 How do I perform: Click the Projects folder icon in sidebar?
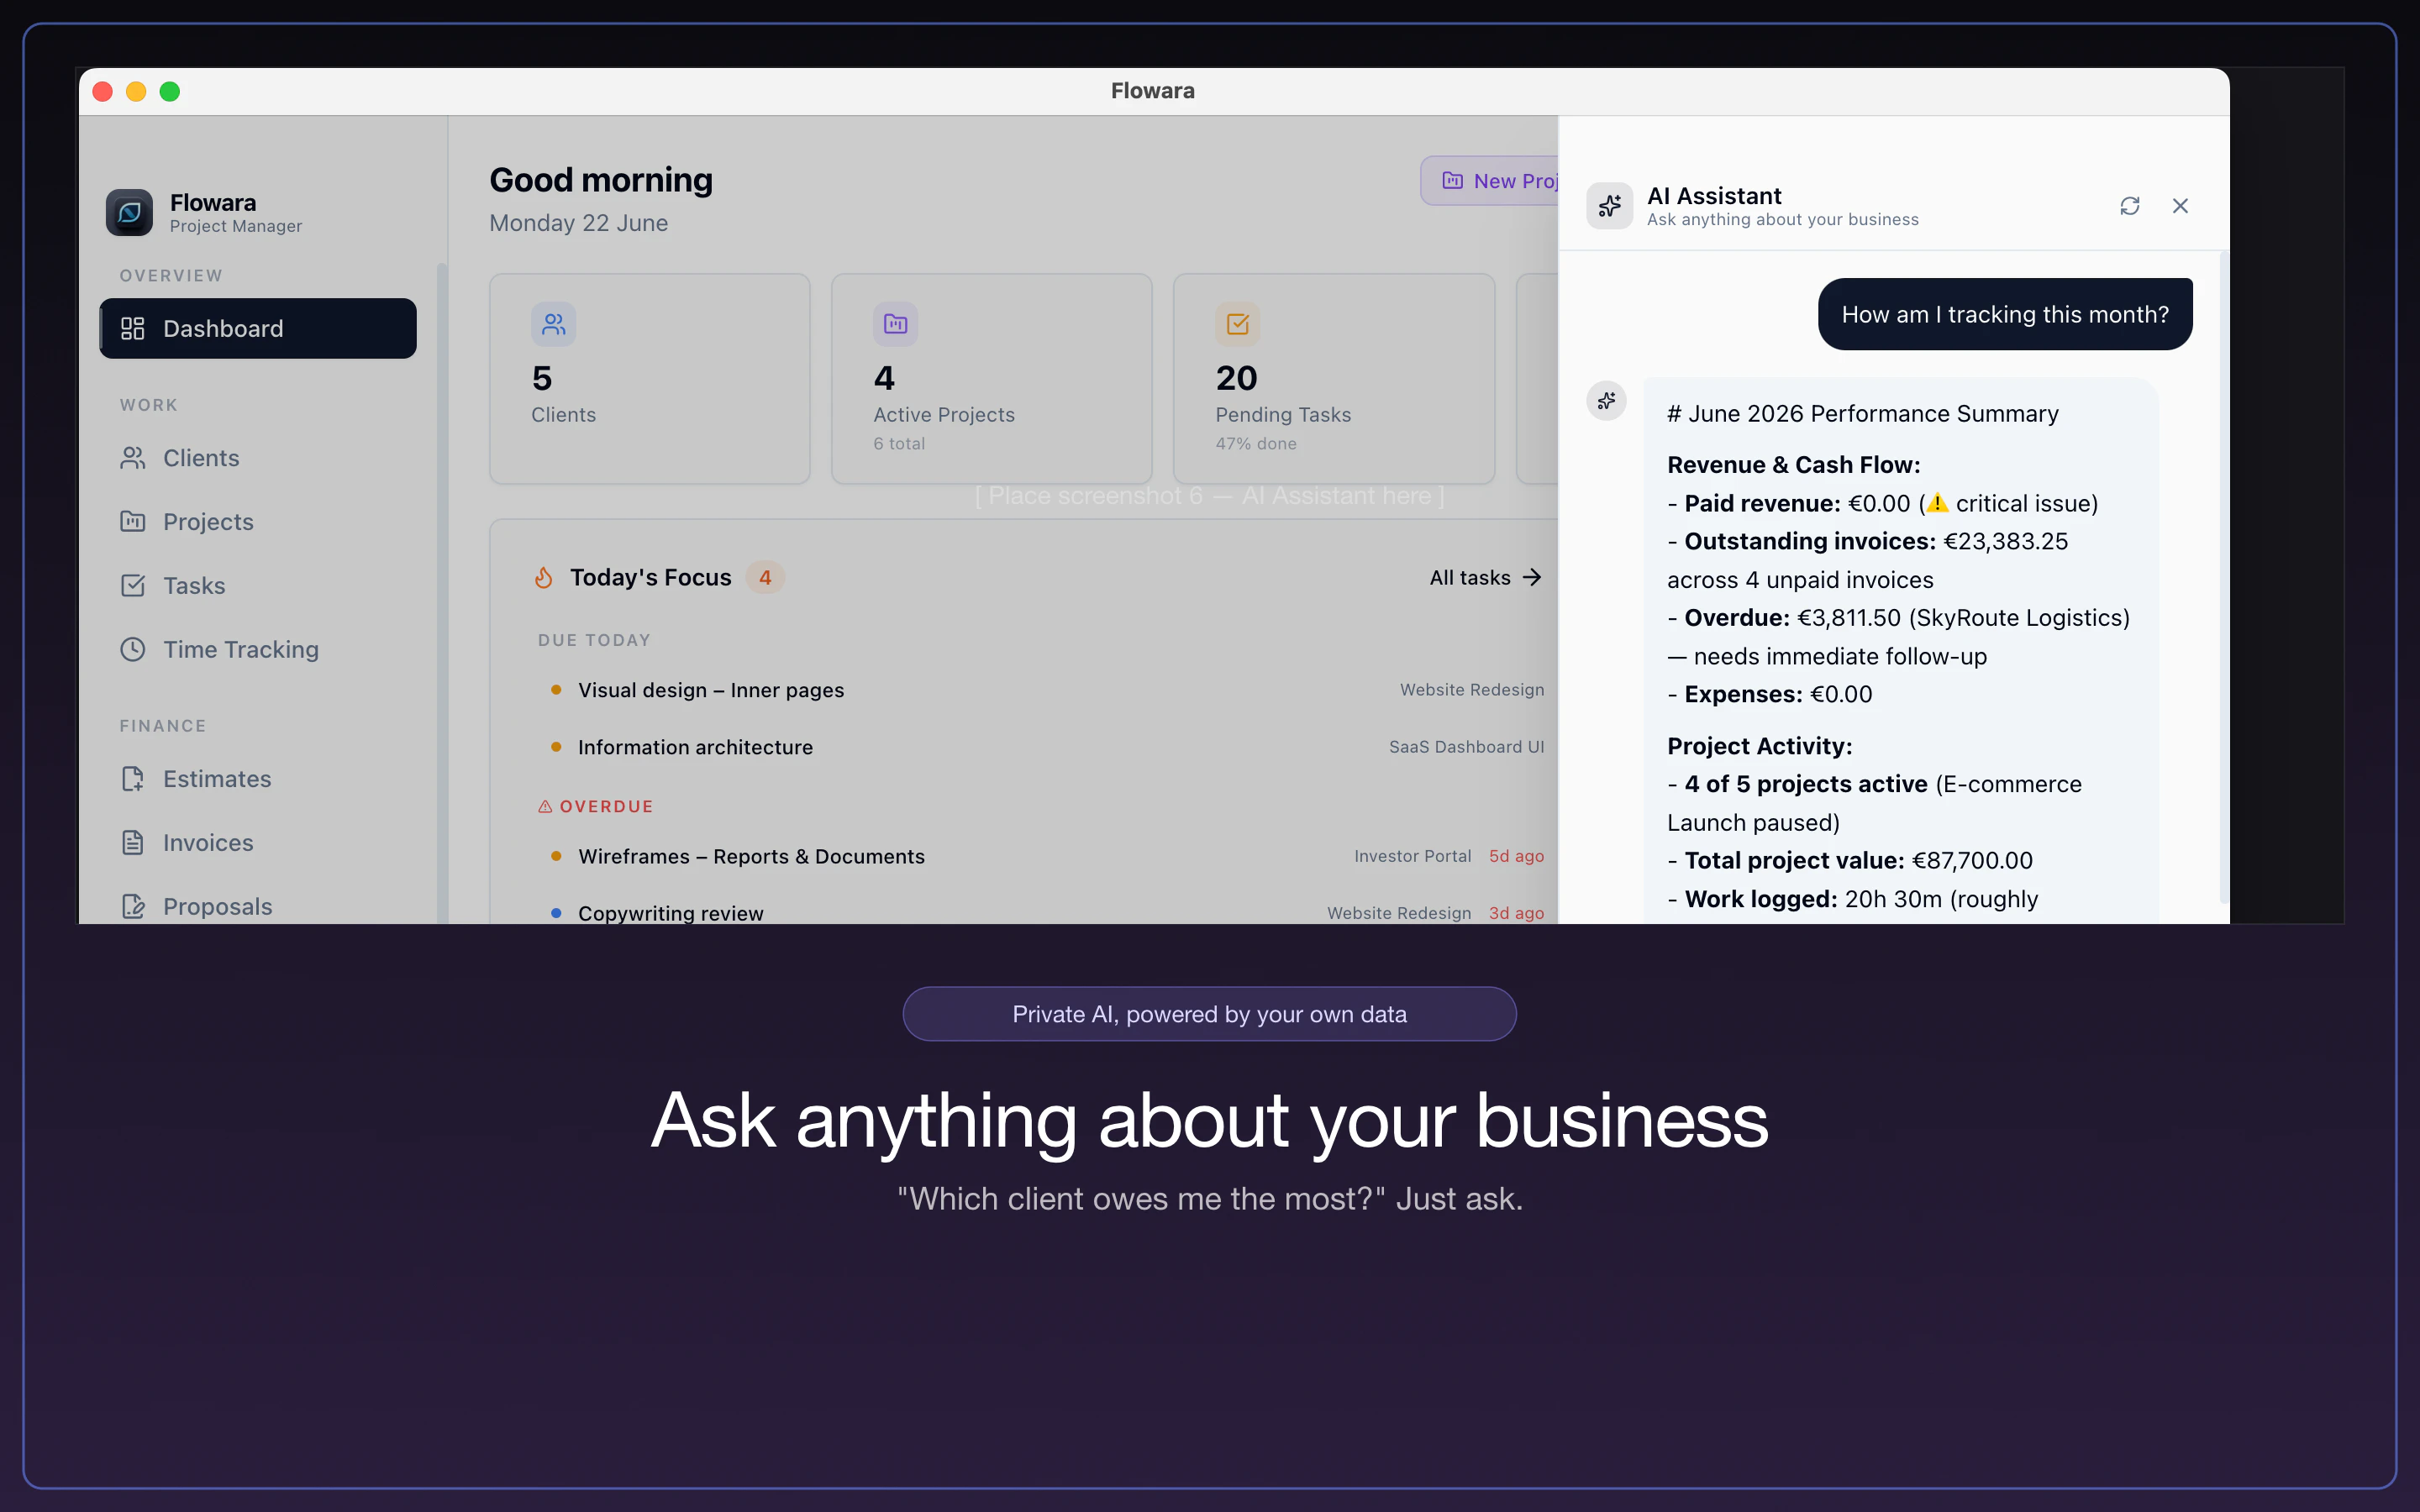(x=133, y=522)
